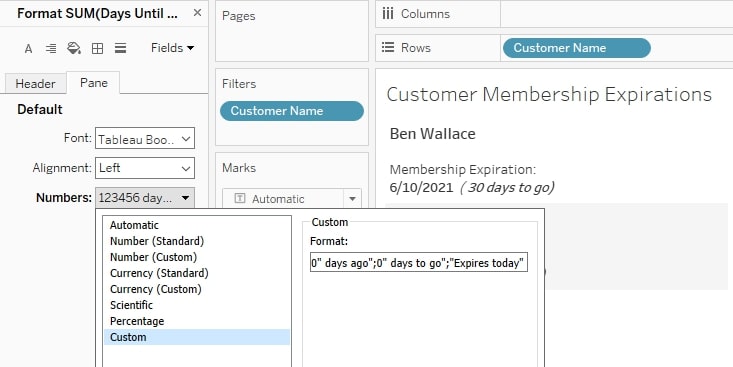Screen dimensions: 733x367
Task: Click the Ben Wallace customer name
Action: (432, 134)
